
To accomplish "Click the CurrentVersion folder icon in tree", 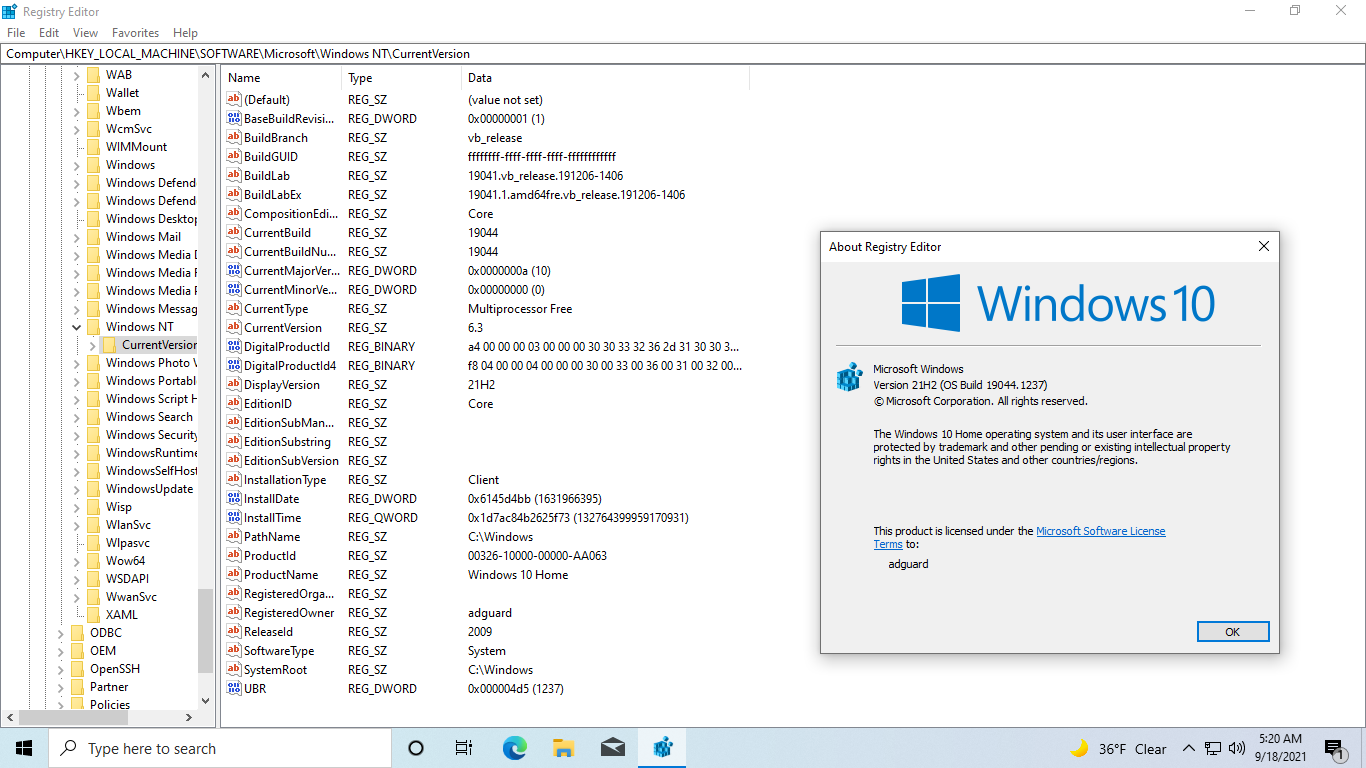I will 109,345.
